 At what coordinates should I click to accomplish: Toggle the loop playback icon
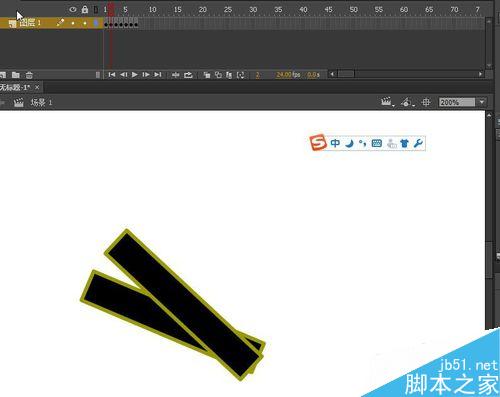tap(188, 75)
